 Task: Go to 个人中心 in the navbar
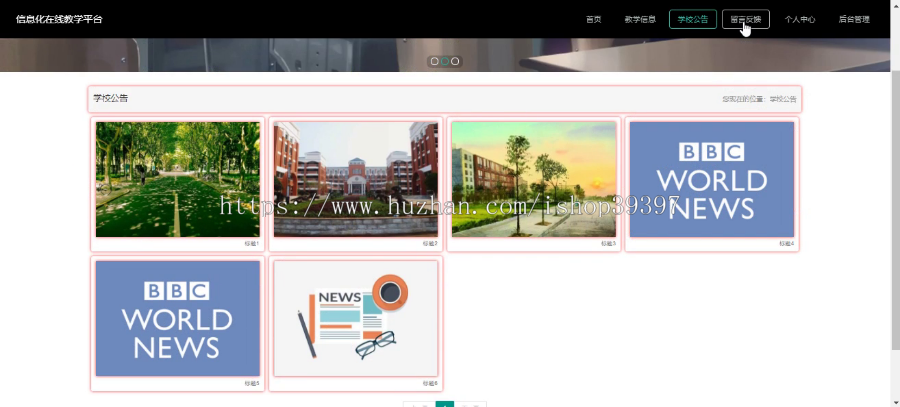pyautogui.click(x=800, y=19)
